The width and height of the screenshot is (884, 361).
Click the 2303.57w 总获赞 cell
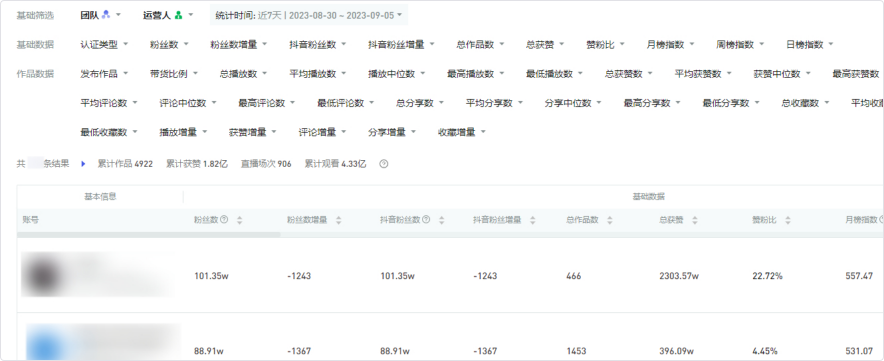pos(679,276)
